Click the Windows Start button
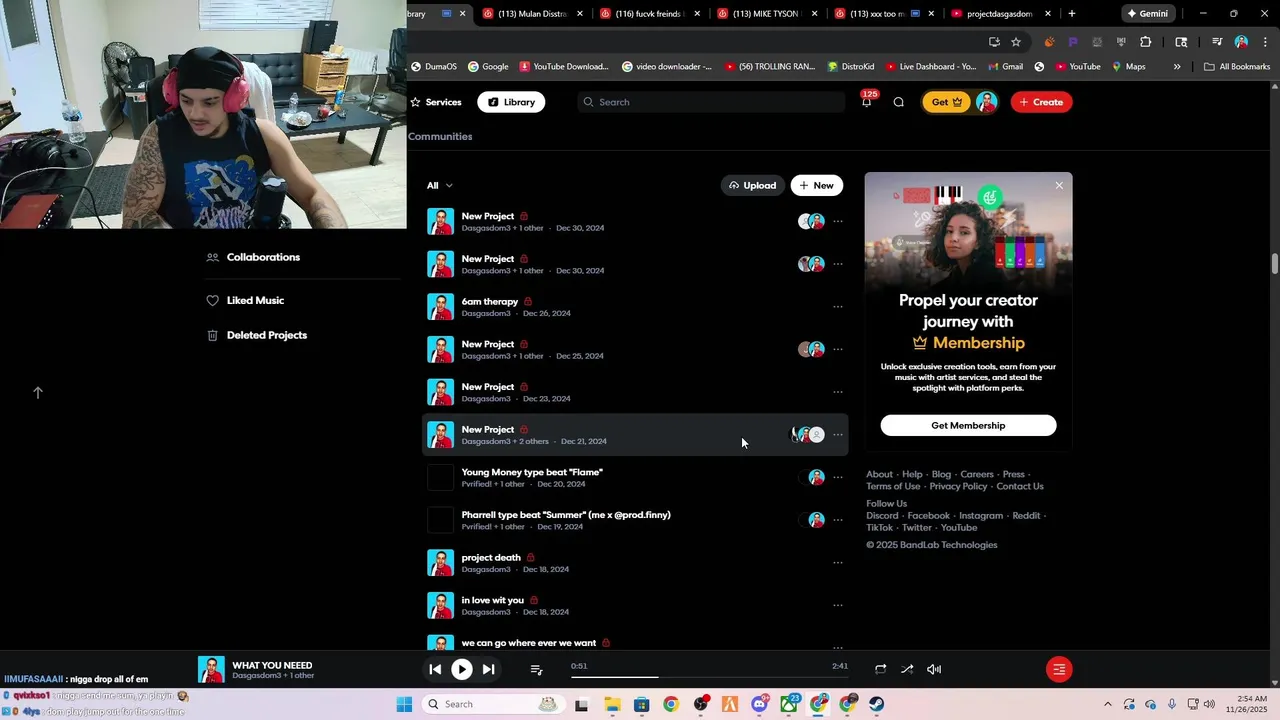 [404, 704]
